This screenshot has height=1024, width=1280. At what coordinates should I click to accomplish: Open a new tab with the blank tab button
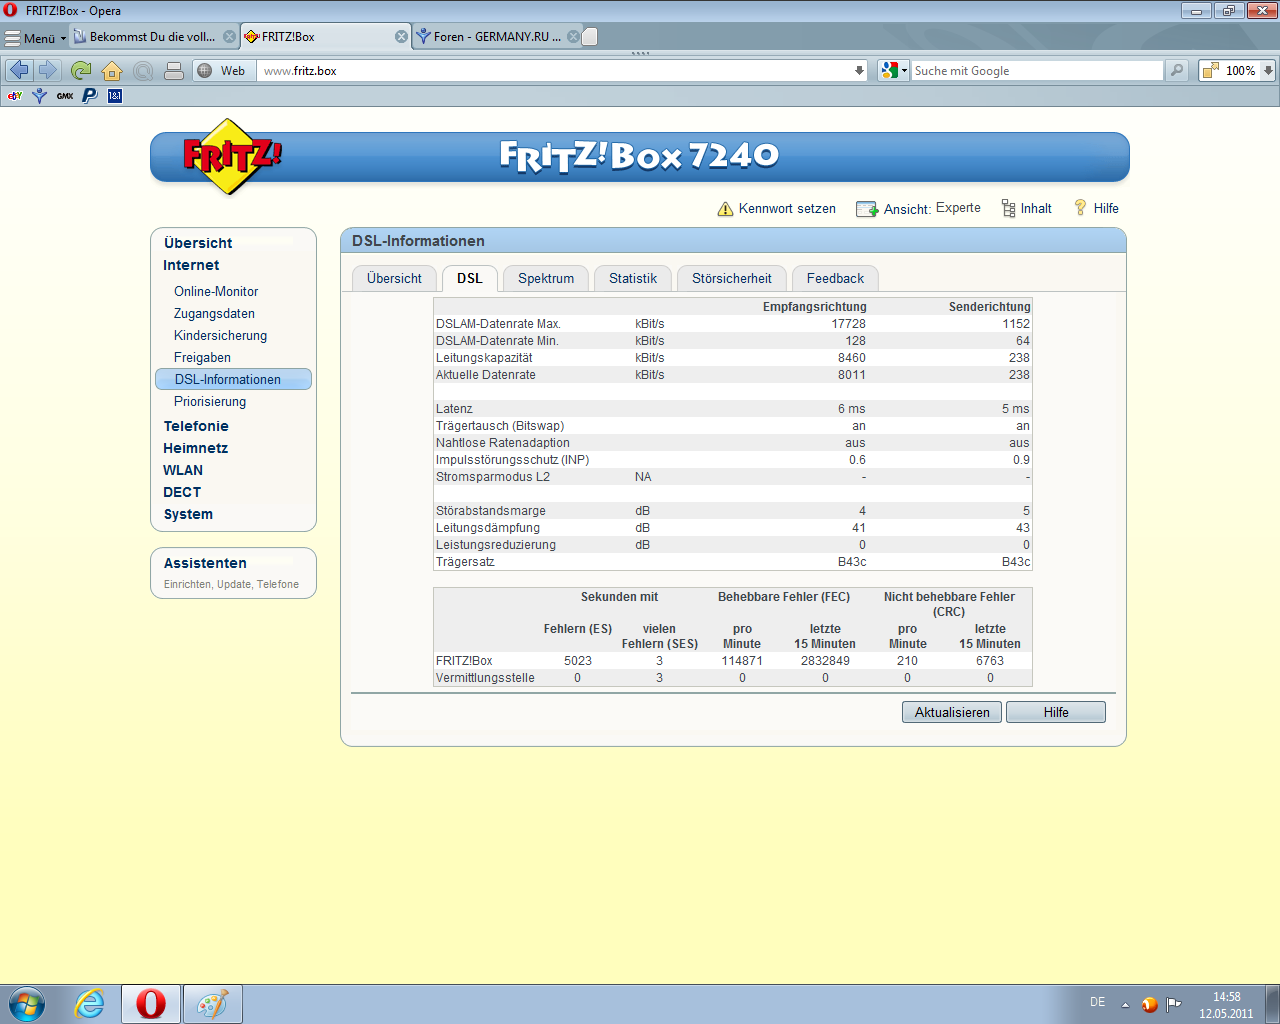pyautogui.click(x=590, y=36)
